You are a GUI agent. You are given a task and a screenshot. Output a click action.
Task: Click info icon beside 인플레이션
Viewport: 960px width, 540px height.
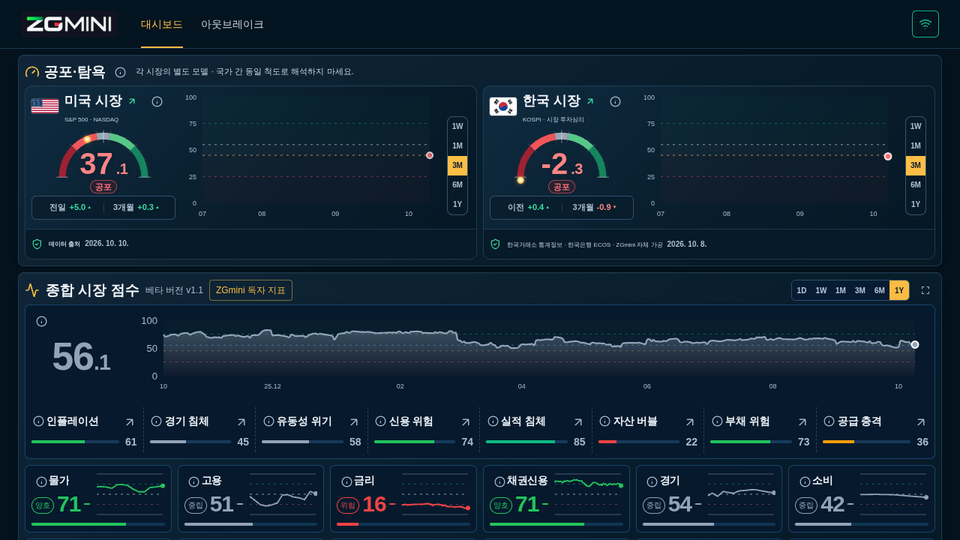[x=38, y=421]
